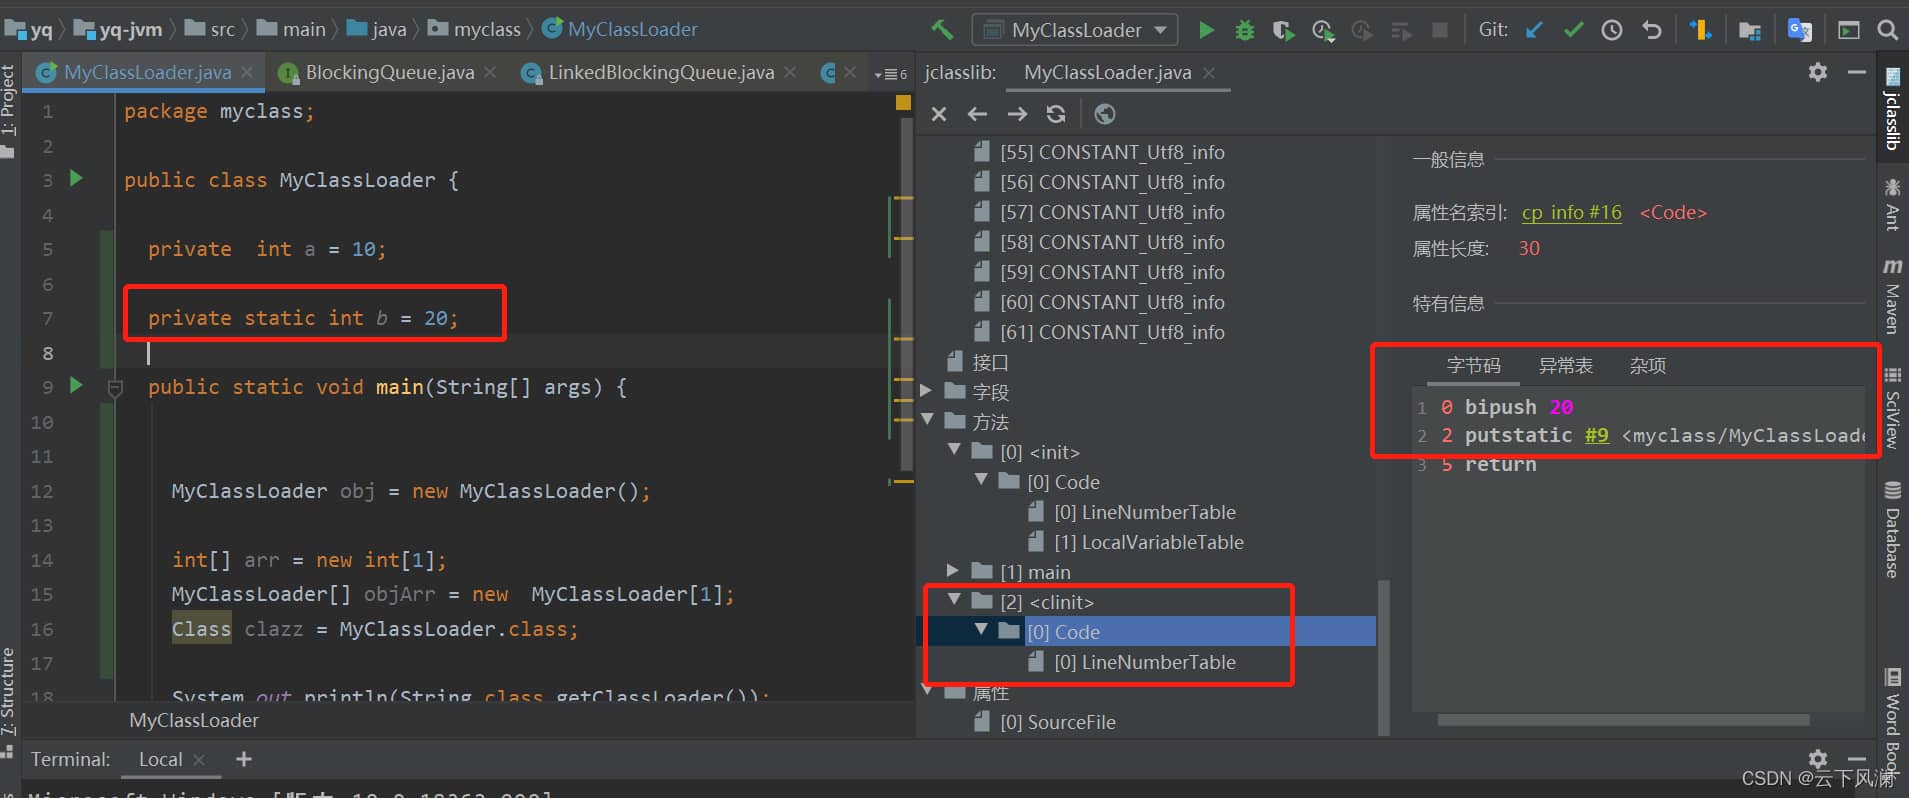The image size is (1909, 798).
Task: Close the LinkedBlockingQueue.java tab
Action: click(x=790, y=72)
